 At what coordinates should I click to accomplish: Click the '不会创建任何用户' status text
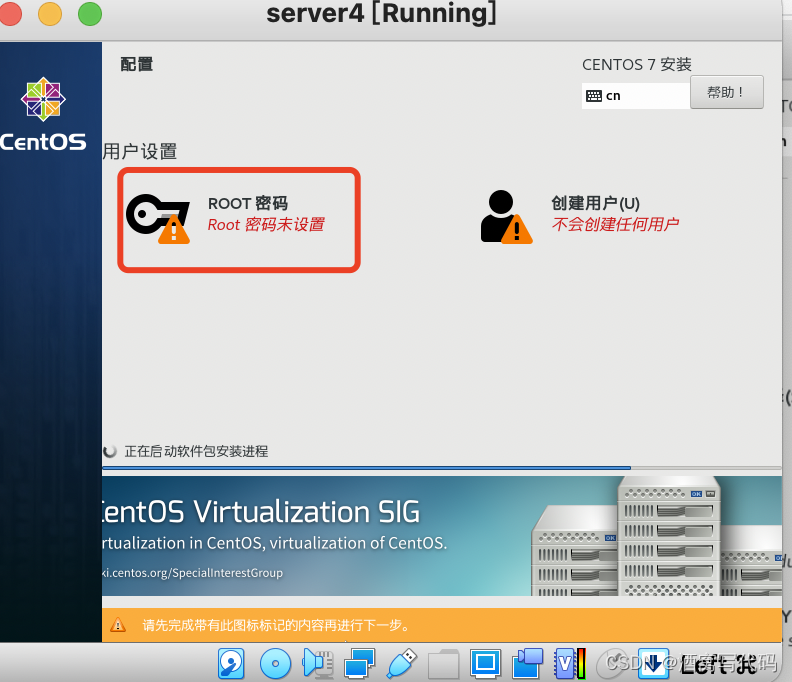615,224
